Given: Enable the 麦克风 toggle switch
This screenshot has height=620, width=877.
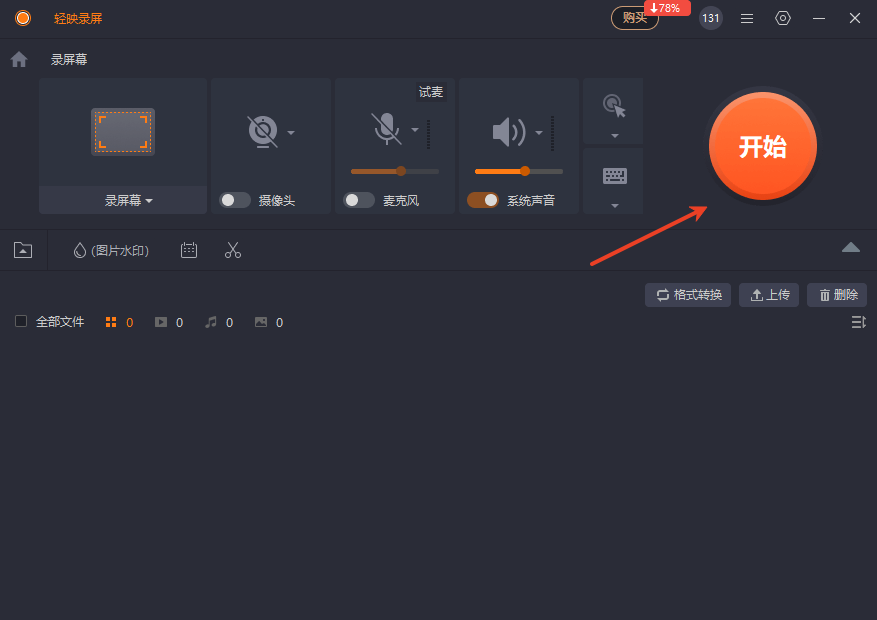Looking at the screenshot, I should coord(359,200).
